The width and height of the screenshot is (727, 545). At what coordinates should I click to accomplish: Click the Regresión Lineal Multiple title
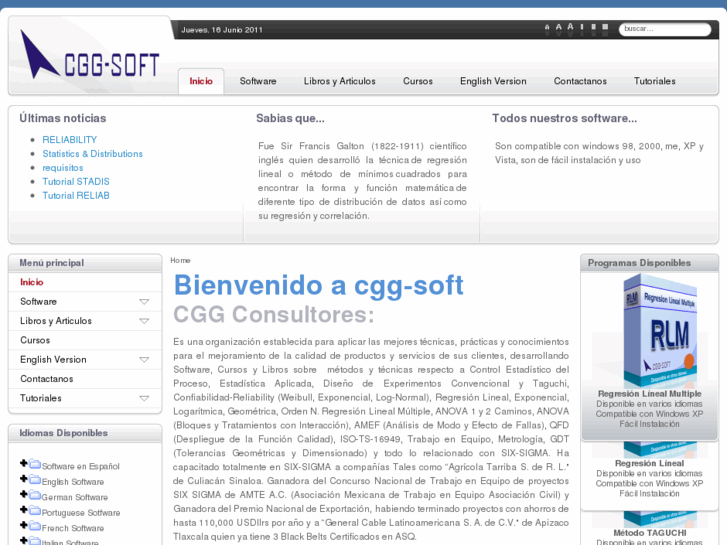coord(649,394)
